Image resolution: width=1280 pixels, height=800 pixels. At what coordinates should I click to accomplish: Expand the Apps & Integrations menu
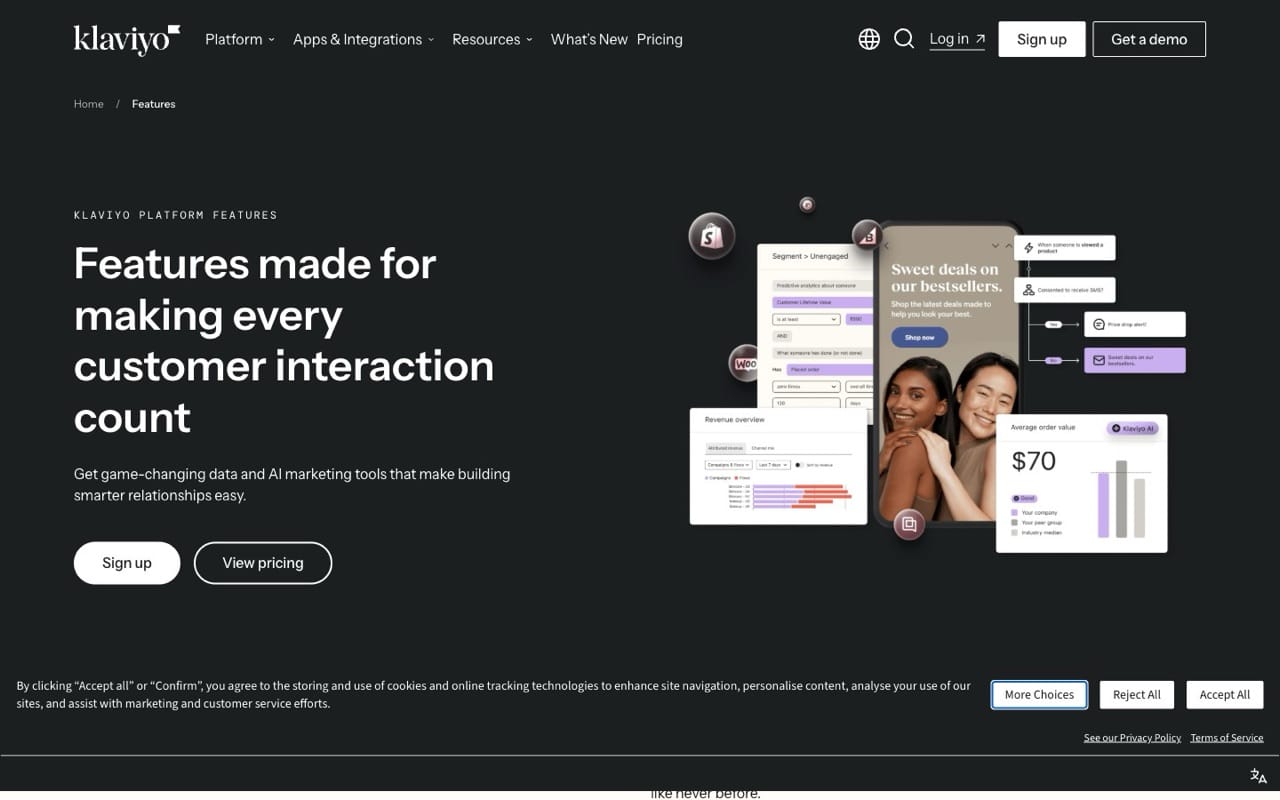point(364,39)
